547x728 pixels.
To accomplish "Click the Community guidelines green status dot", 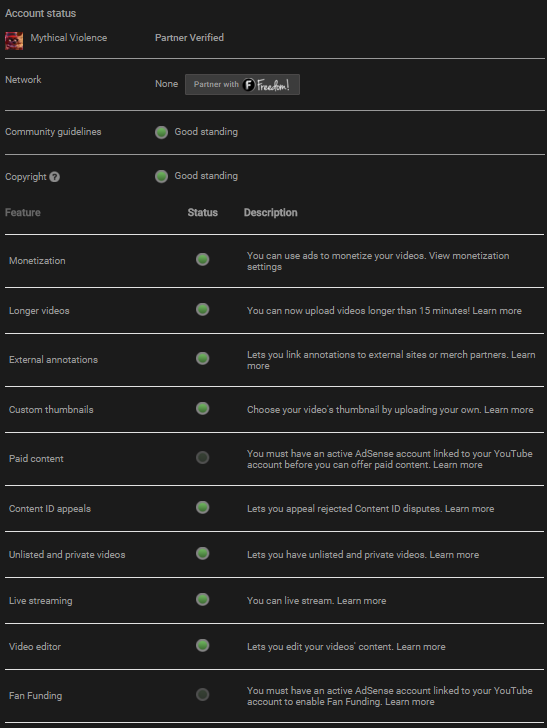I will click(x=161, y=132).
